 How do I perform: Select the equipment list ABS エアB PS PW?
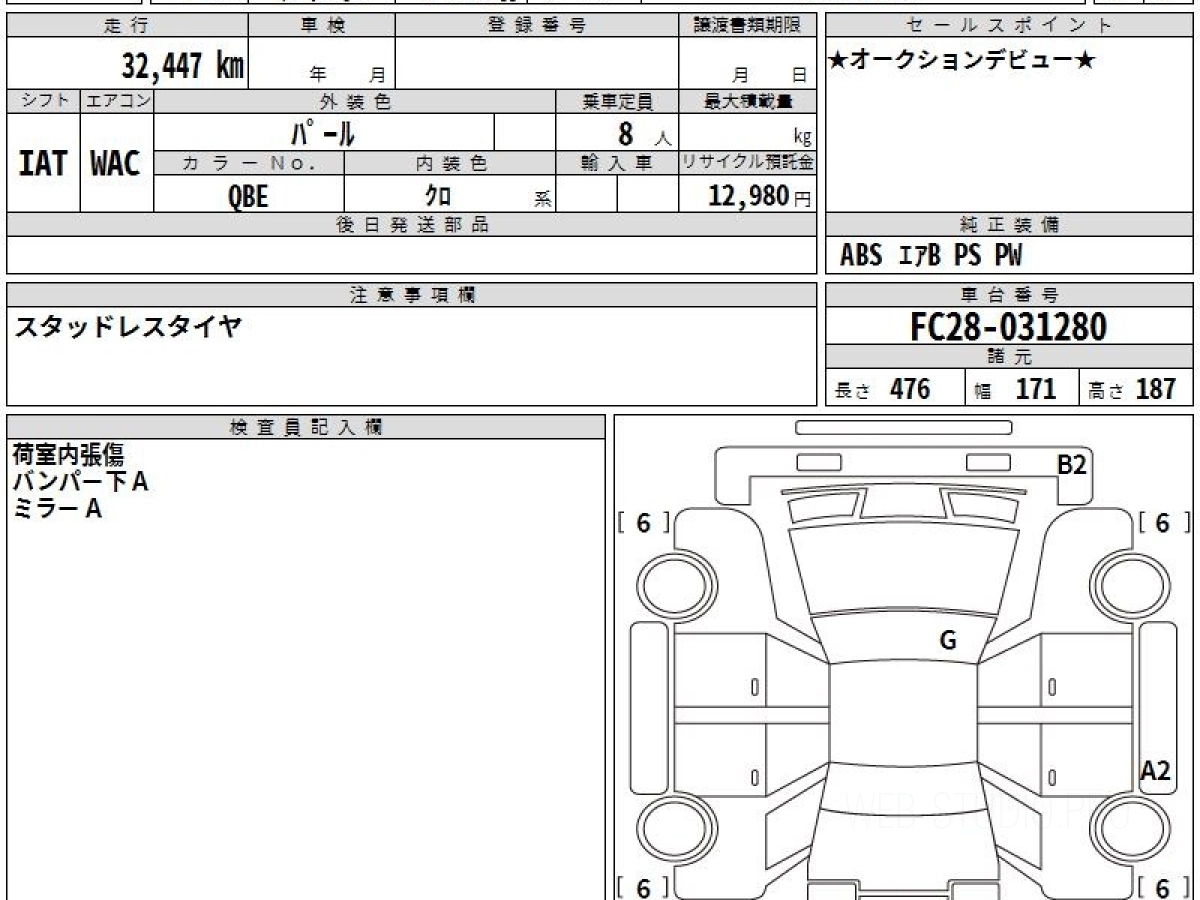pos(931,256)
